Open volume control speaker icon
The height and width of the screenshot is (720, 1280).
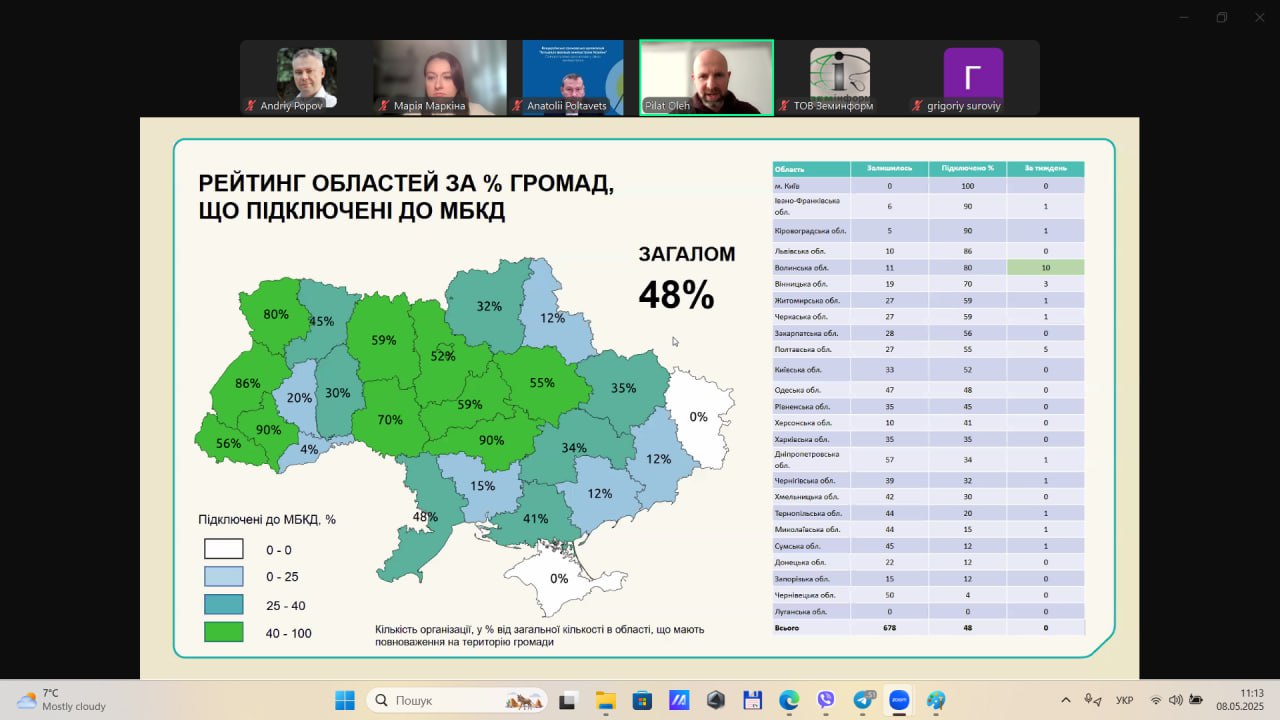click(x=1175, y=700)
